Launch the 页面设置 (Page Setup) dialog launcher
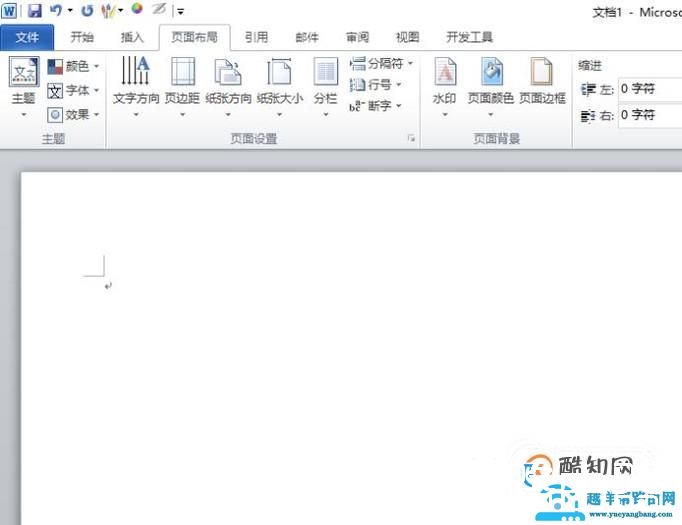Viewport: 682px width, 525px height. 411,138
